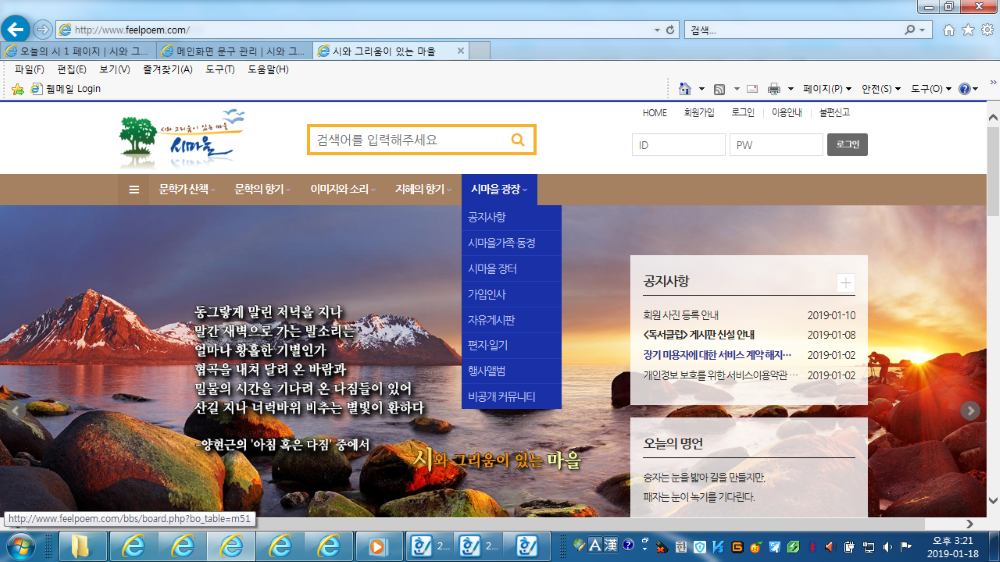The height and width of the screenshot is (562, 1000).
Task: Close the 시와 그리움이 있는 마을 tab
Action: tap(460, 51)
